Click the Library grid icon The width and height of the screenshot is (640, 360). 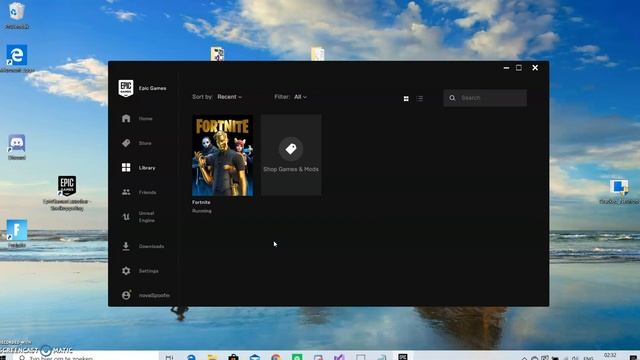[126, 167]
